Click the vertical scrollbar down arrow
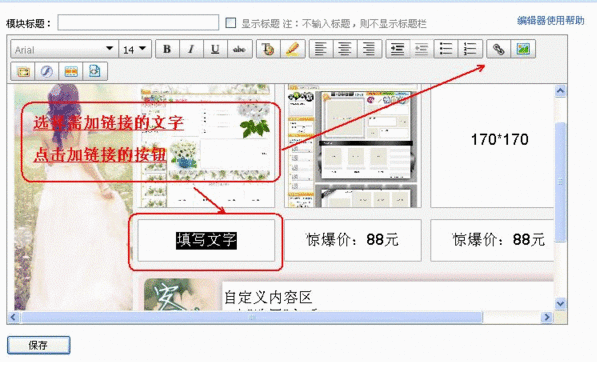This screenshot has width=600, height=368. (560, 304)
